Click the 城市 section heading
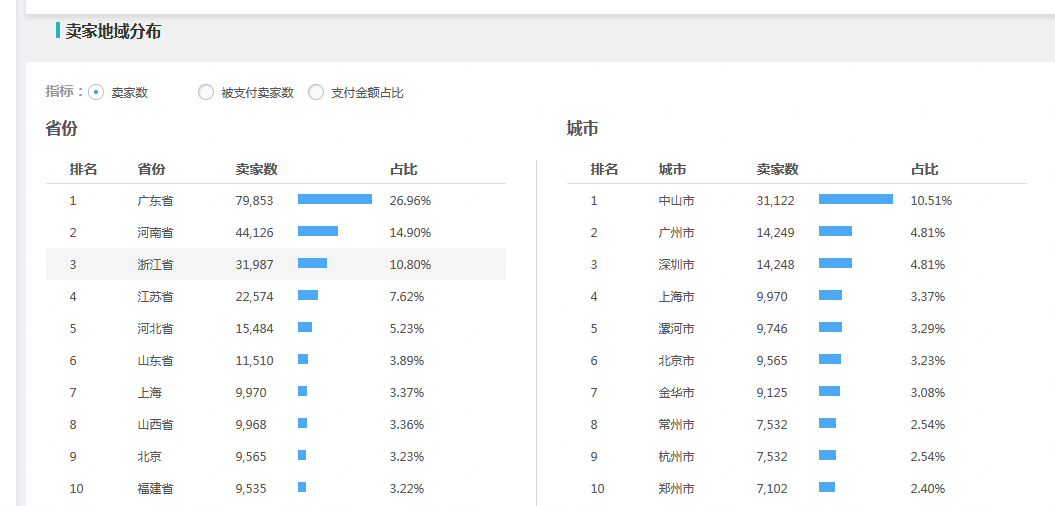Viewport: 1055px width, 506px height. pyautogui.click(x=583, y=129)
